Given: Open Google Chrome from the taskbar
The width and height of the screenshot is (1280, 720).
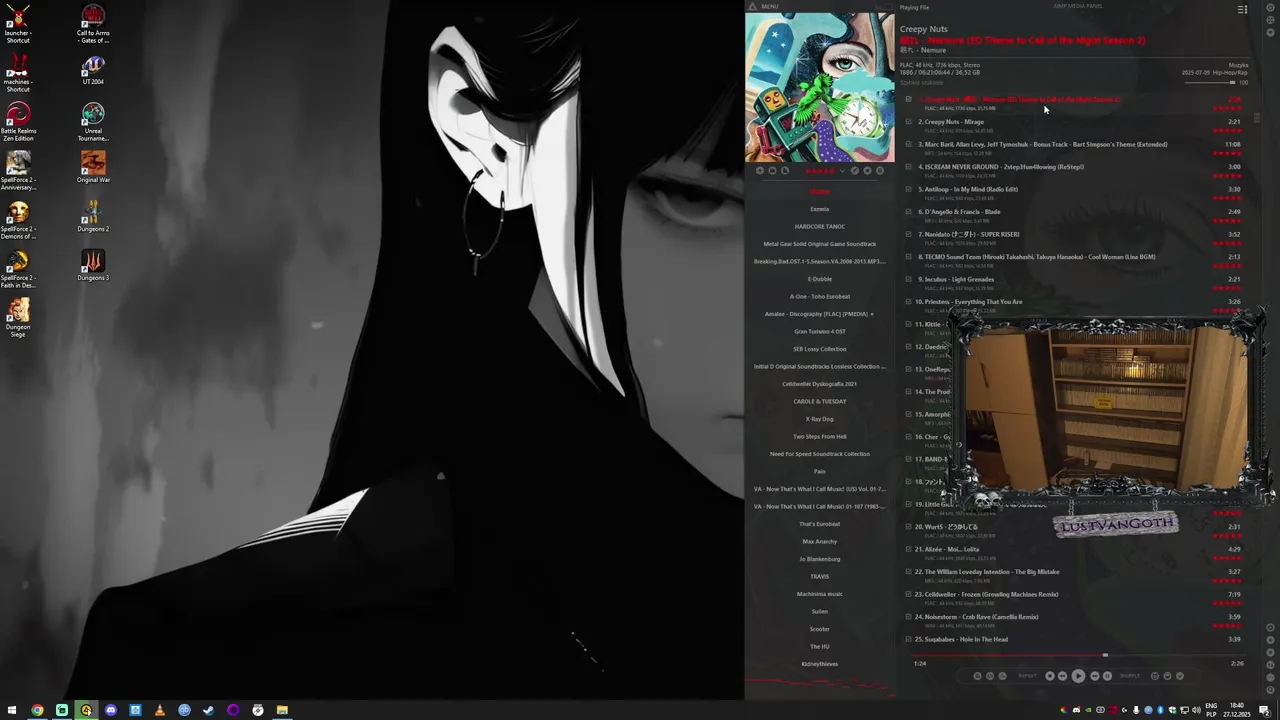Looking at the screenshot, I should pyautogui.click(x=37, y=710).
